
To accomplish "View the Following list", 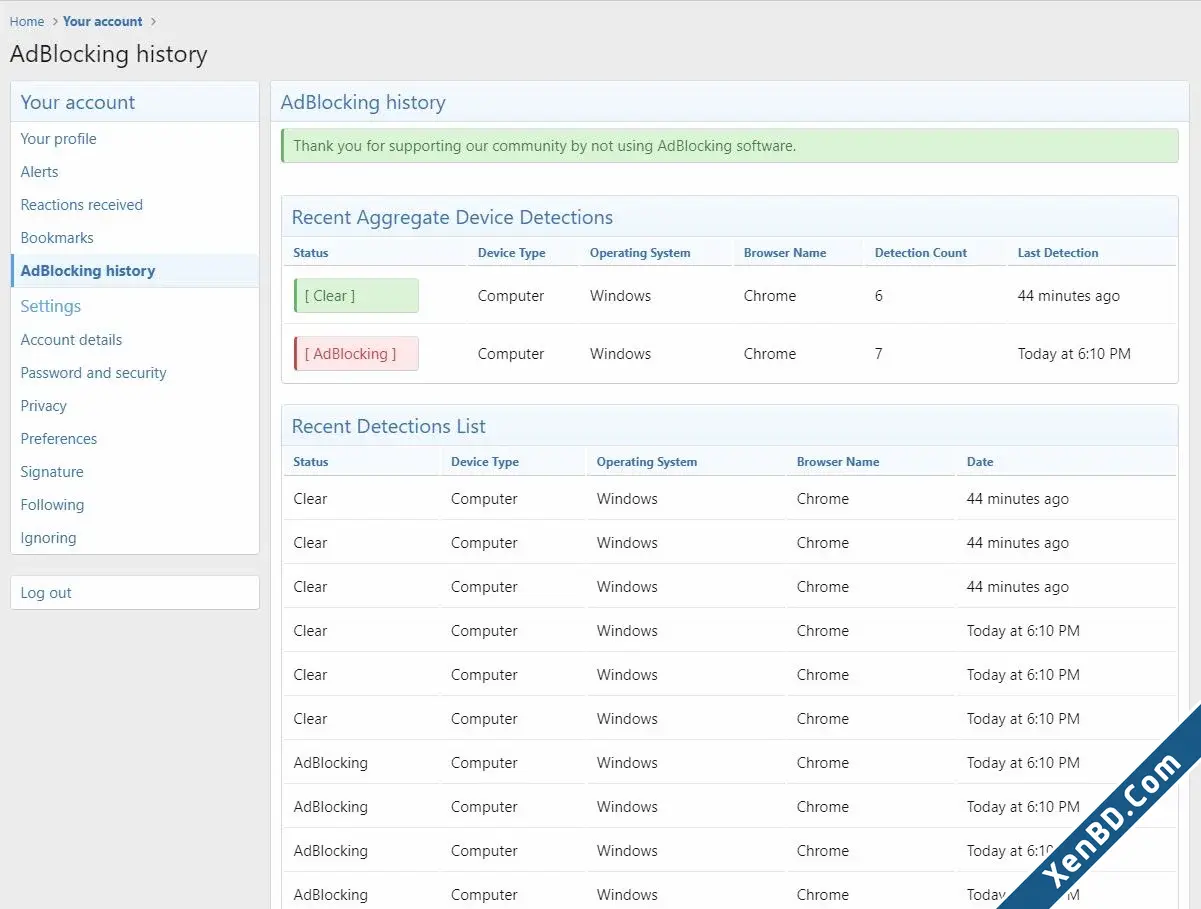I will pos(135,505).
